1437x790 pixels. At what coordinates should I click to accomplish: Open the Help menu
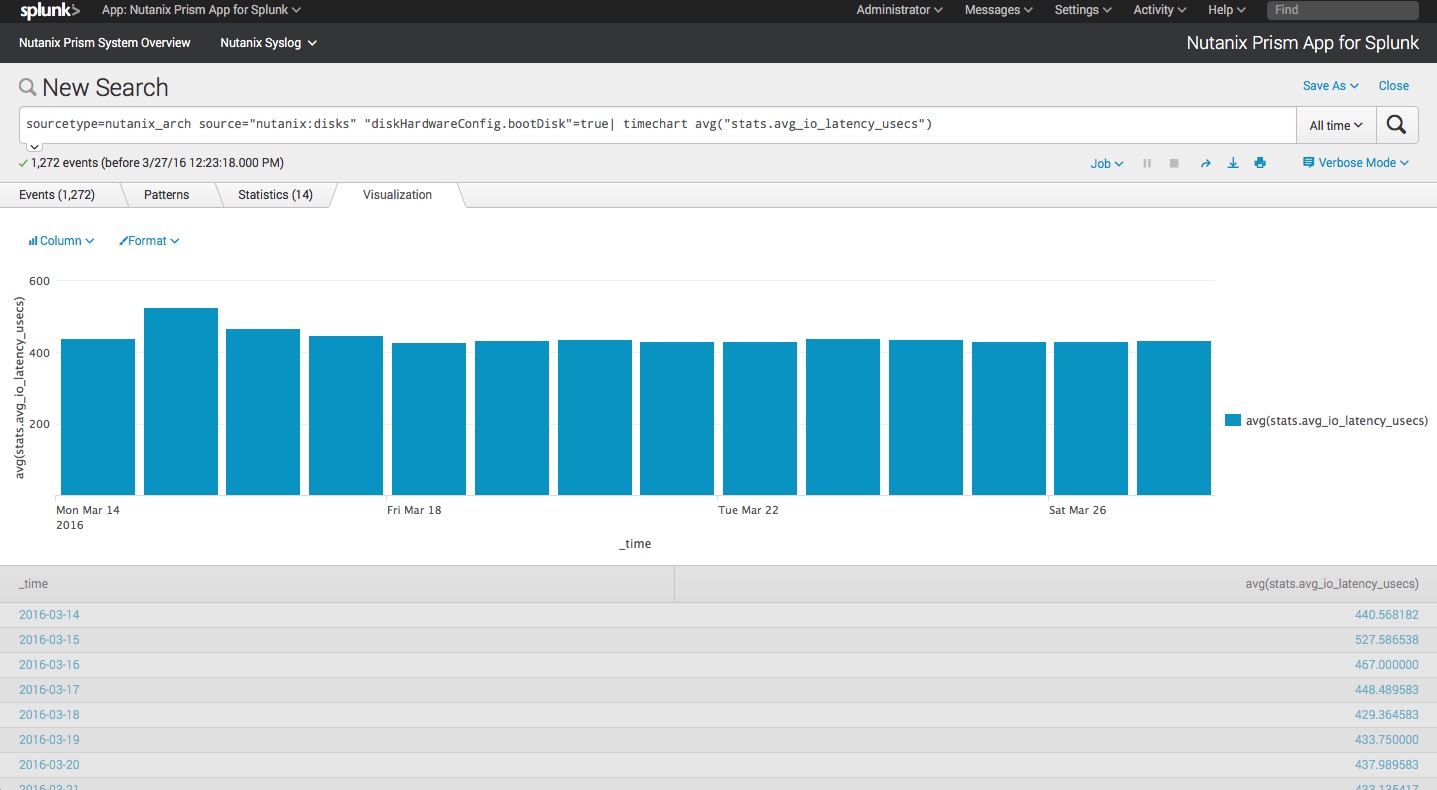1227,10
